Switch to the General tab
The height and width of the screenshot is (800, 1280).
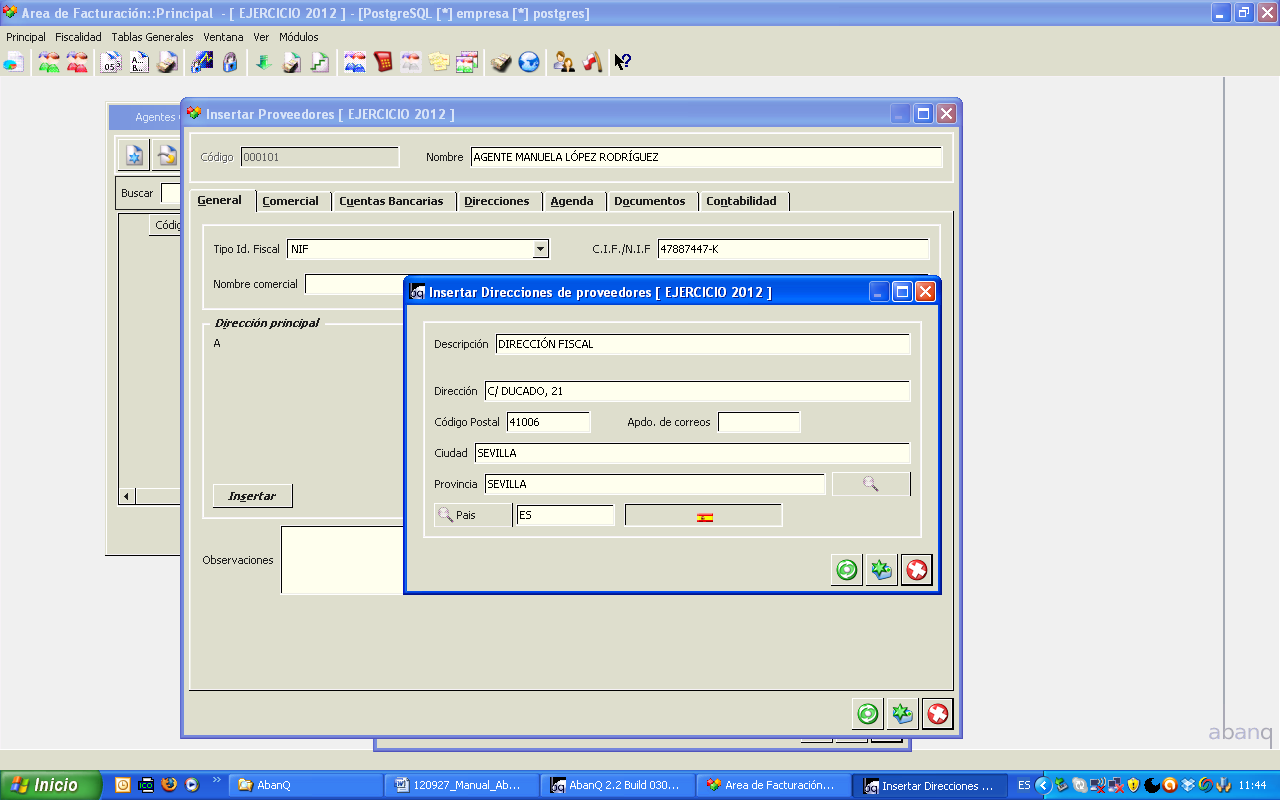[x=220, y=200]
